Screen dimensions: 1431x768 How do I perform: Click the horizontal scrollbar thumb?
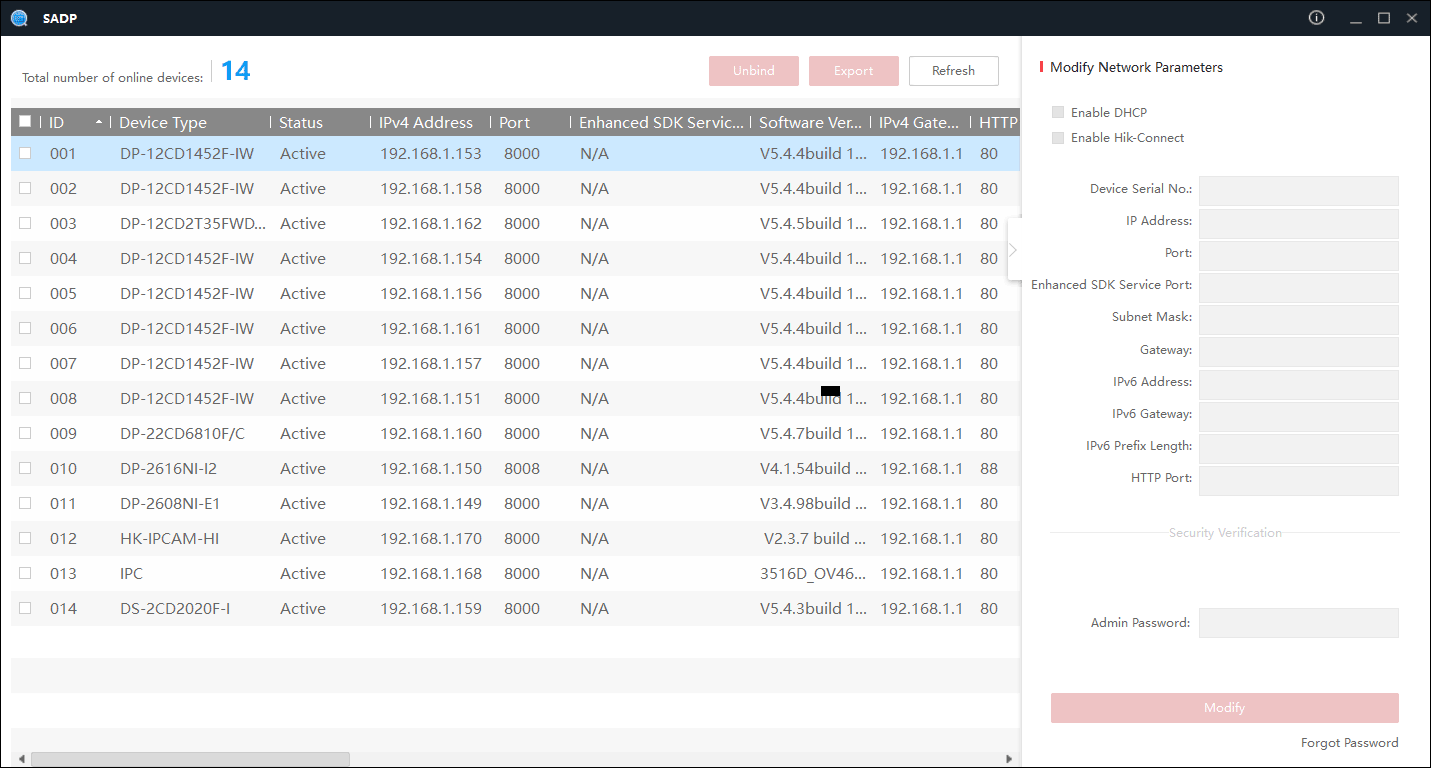click(x=190, y=759)
